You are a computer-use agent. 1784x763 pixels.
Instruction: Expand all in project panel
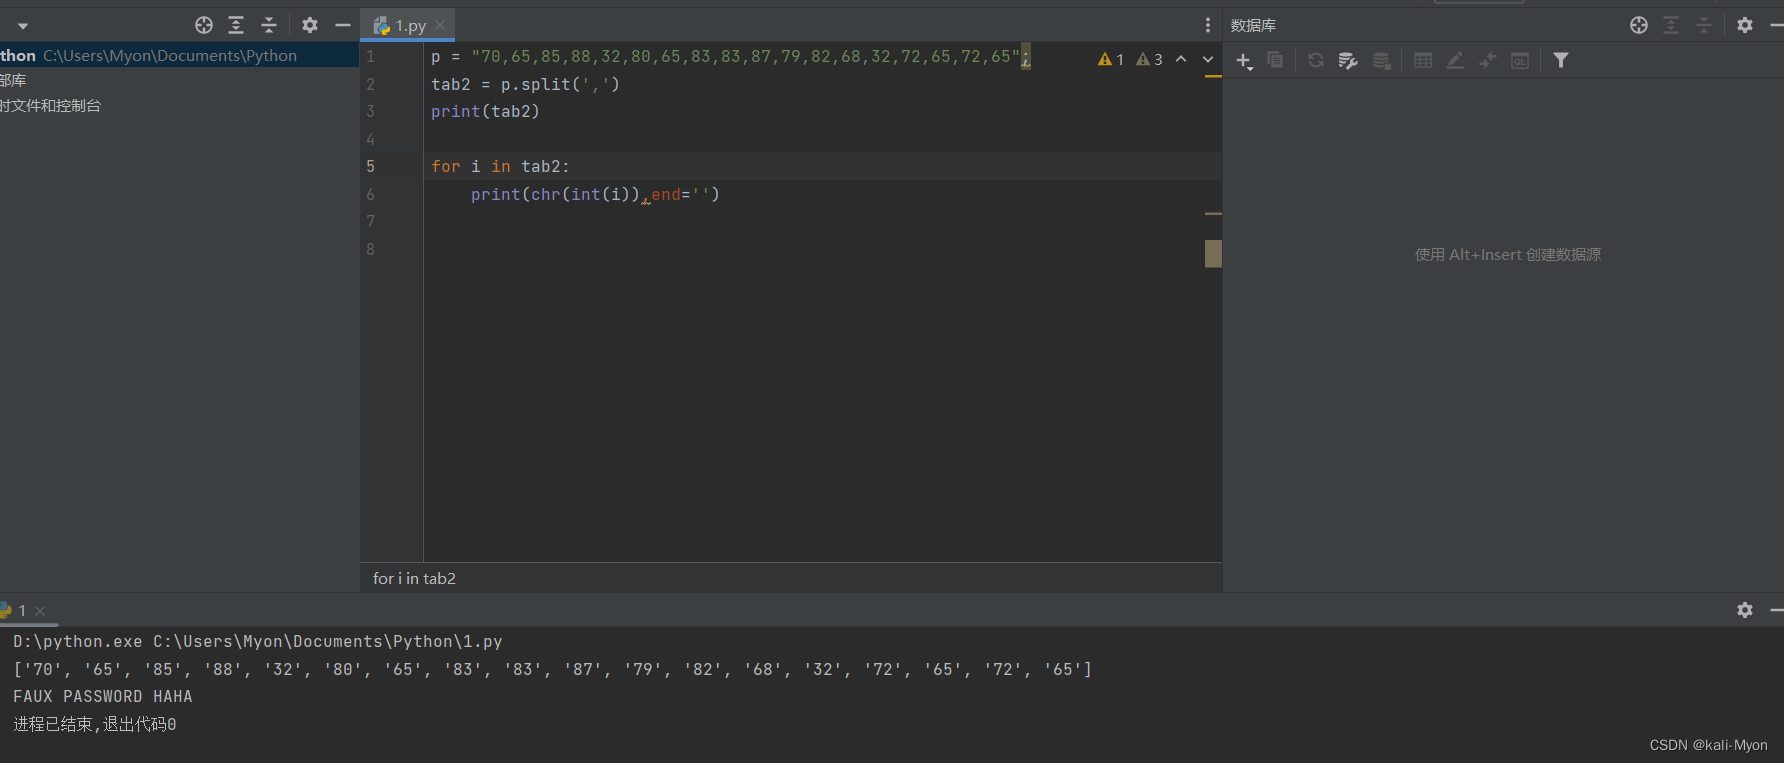click(x=236, y=25)
